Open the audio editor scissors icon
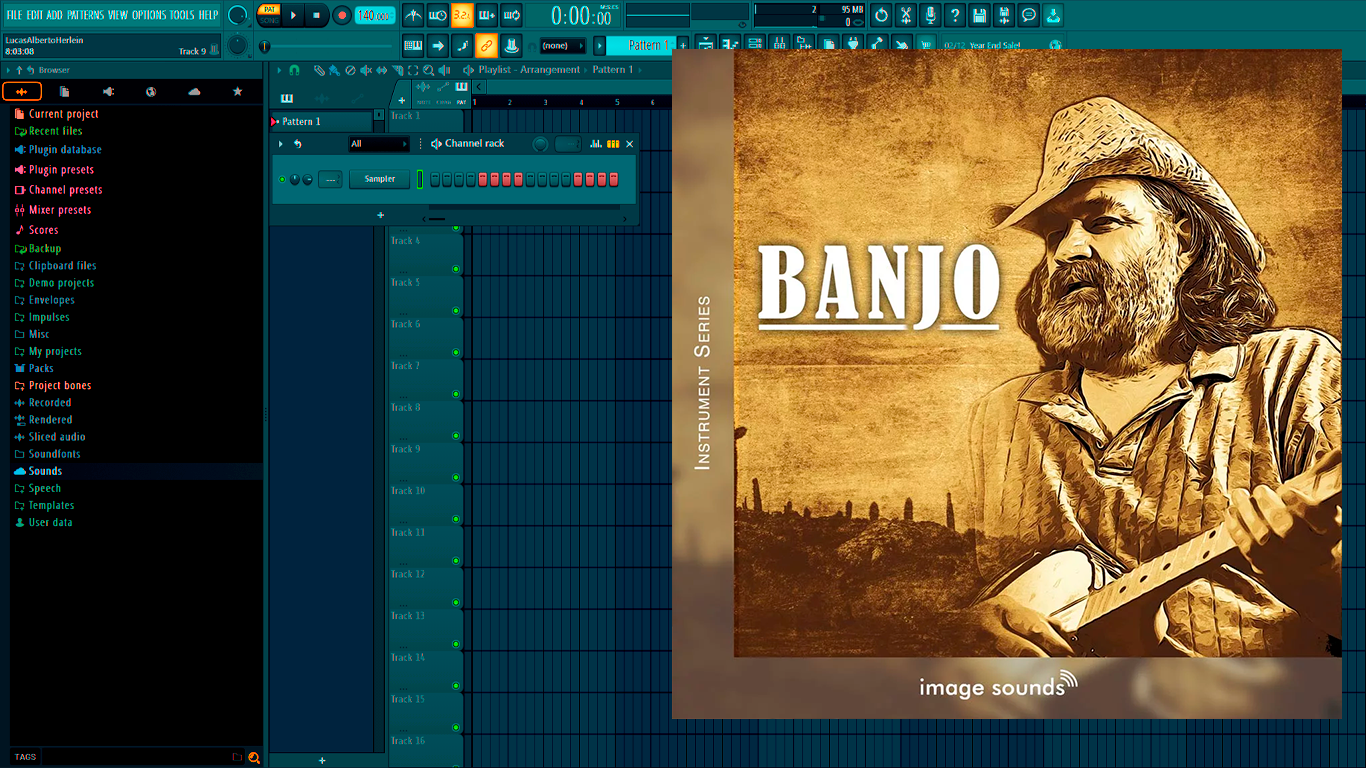The image size is (1366, 768). [x=905, y=15]
